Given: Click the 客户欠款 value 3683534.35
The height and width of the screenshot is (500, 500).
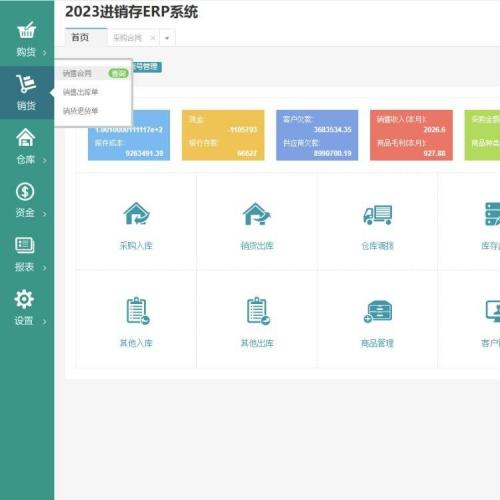Looking at the screenshot, I should click(332, 130).
